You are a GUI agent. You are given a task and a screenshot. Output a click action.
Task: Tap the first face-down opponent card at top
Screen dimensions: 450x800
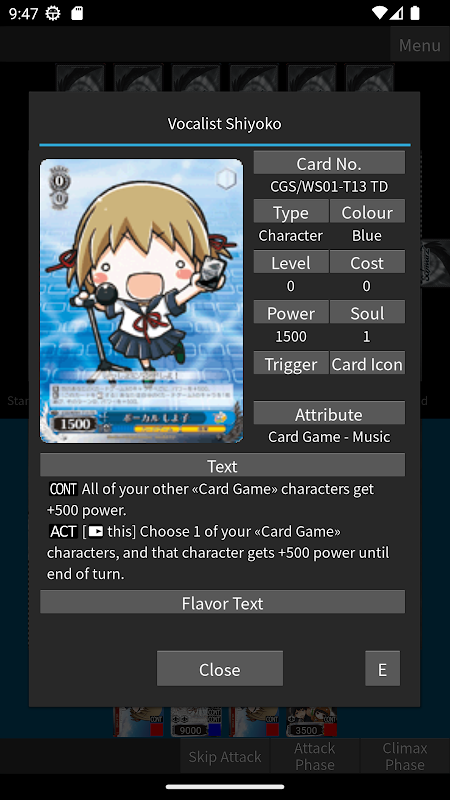point(80,78)
